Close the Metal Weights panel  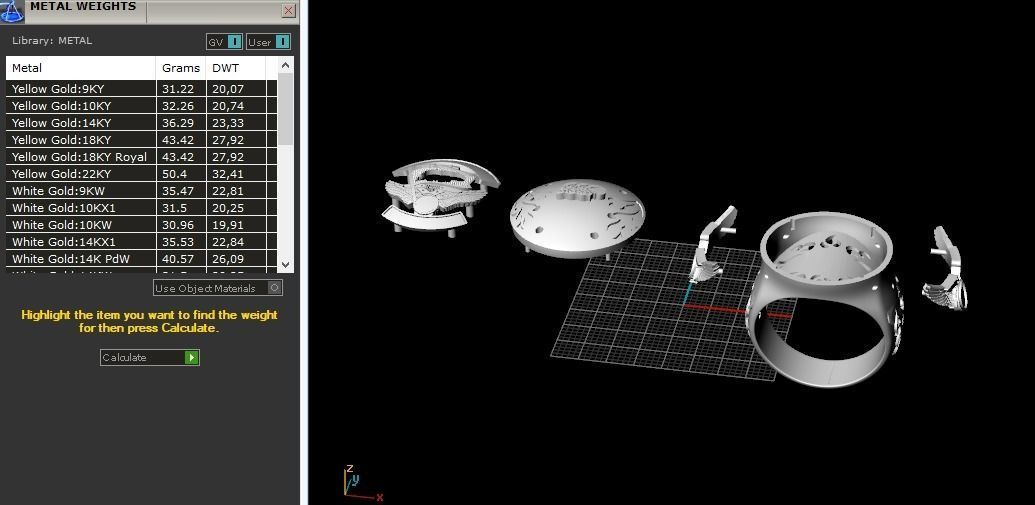[x=288, y=11]
